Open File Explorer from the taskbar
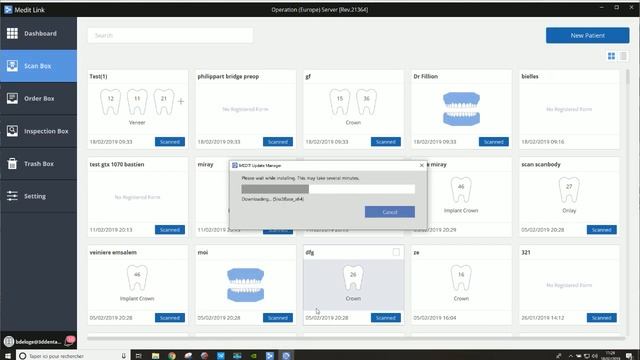Viewport: 640px width, 360px height. (156, 356)
